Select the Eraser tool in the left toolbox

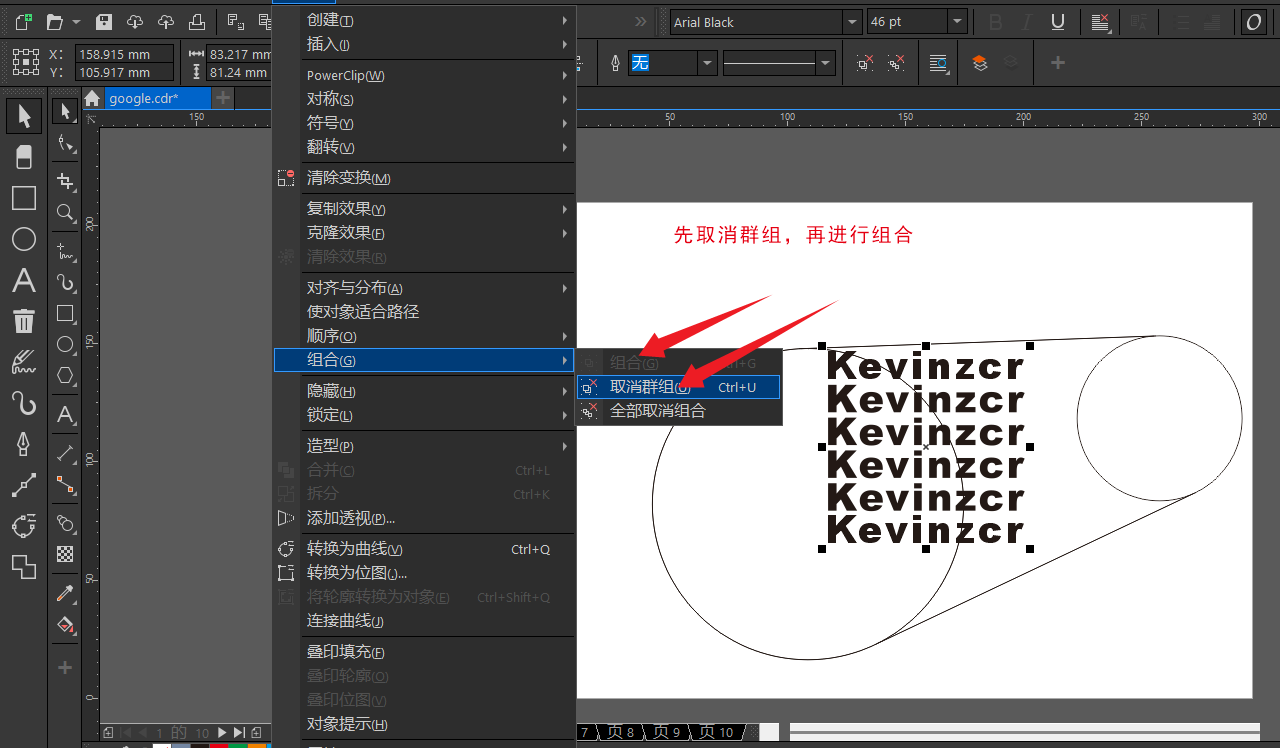24,156
